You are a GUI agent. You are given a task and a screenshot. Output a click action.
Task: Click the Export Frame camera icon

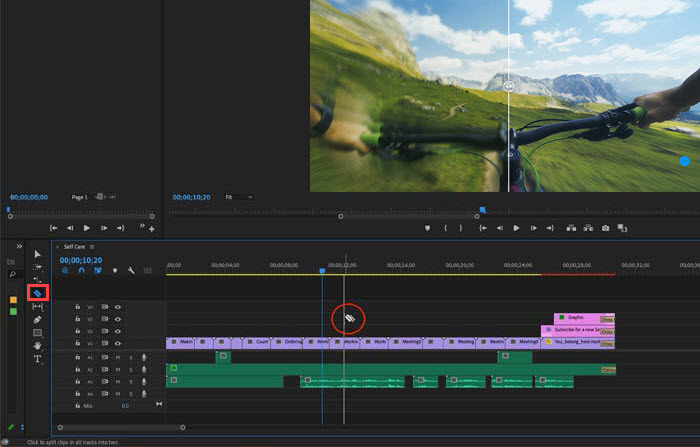pyautogui.click(x=605, y=228)
